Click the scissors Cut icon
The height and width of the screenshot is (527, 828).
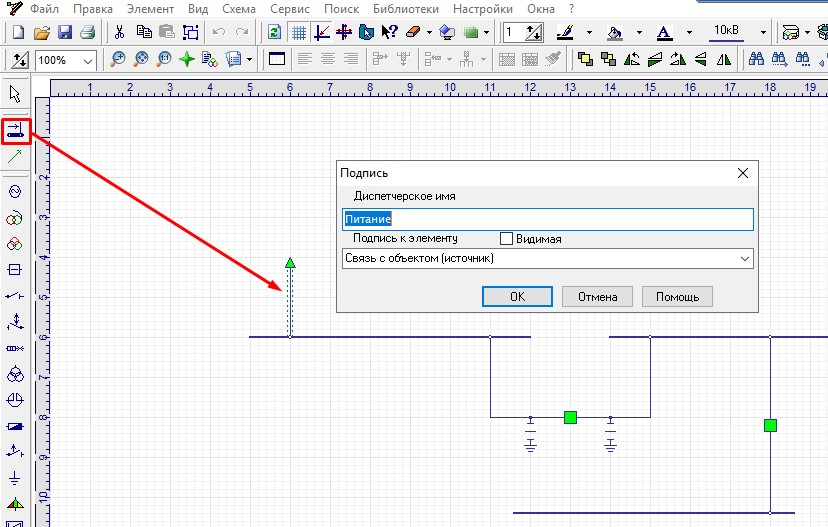[120, 33]
